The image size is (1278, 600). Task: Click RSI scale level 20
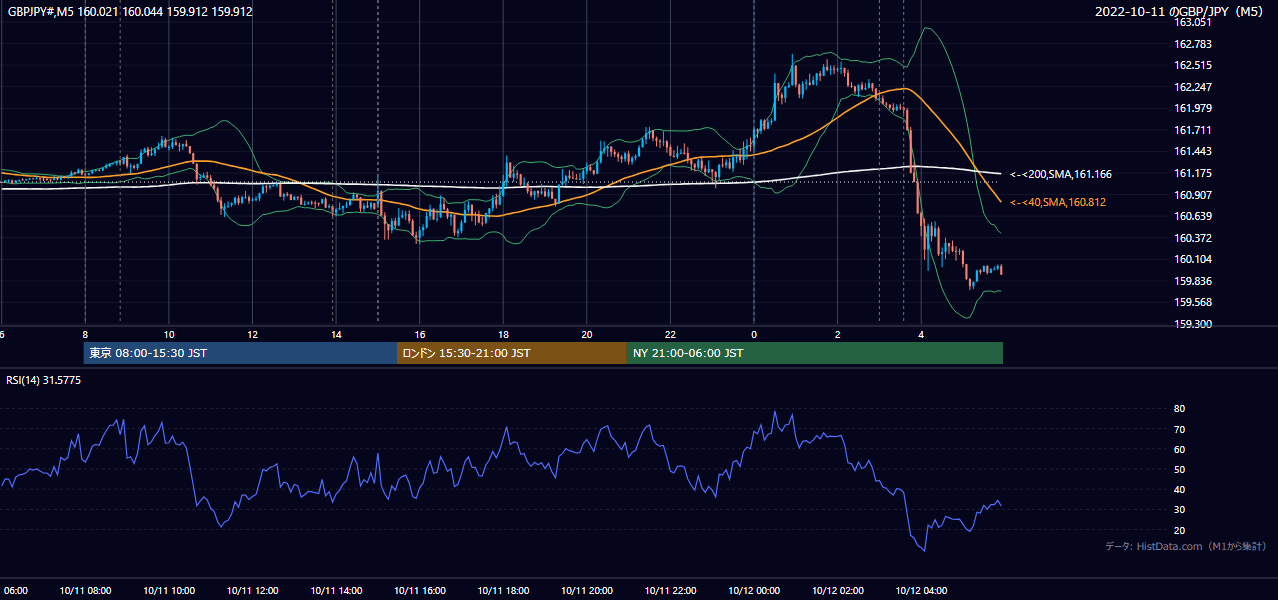pyautogui.click(x=1179, y=530)
